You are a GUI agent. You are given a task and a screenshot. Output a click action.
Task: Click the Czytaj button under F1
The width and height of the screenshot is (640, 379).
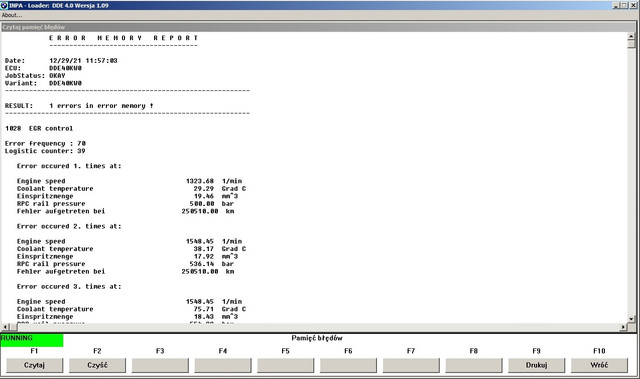pyautogui.click(x=34, y=365)
